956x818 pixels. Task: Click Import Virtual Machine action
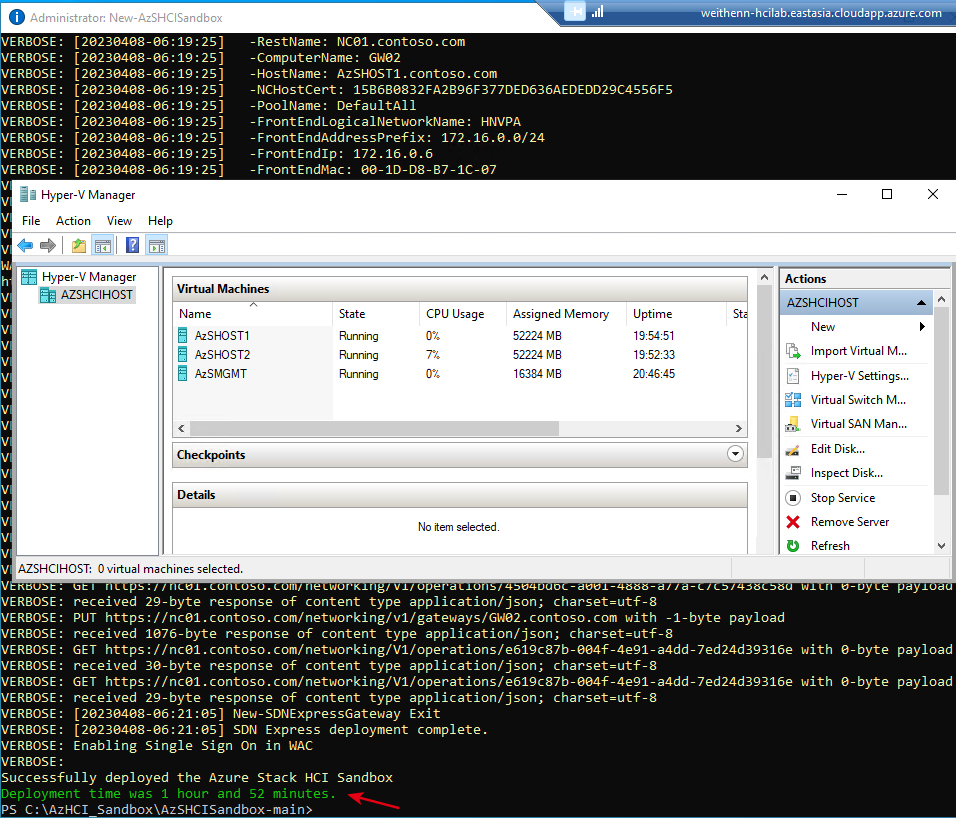tap(858, 351)
